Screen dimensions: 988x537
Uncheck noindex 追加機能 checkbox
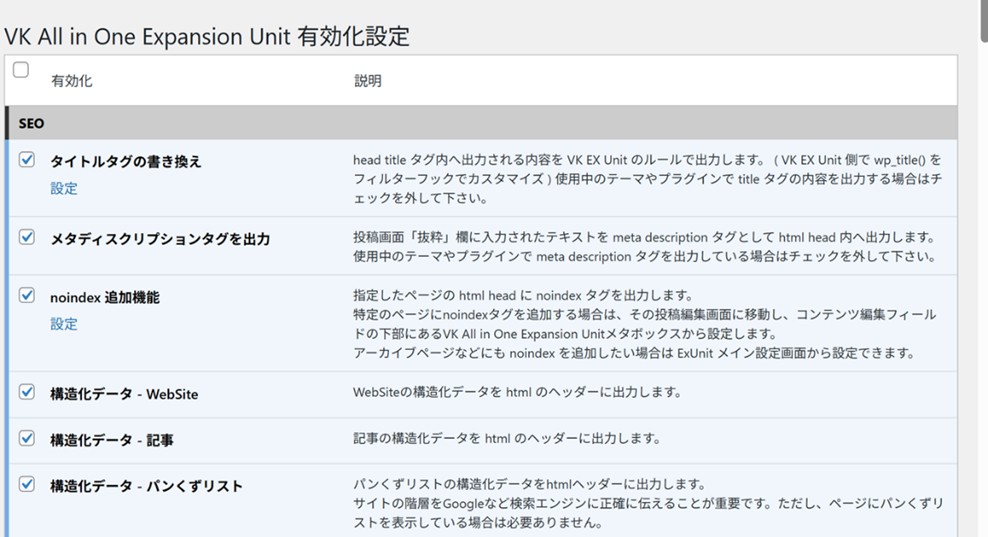(26, 295)
